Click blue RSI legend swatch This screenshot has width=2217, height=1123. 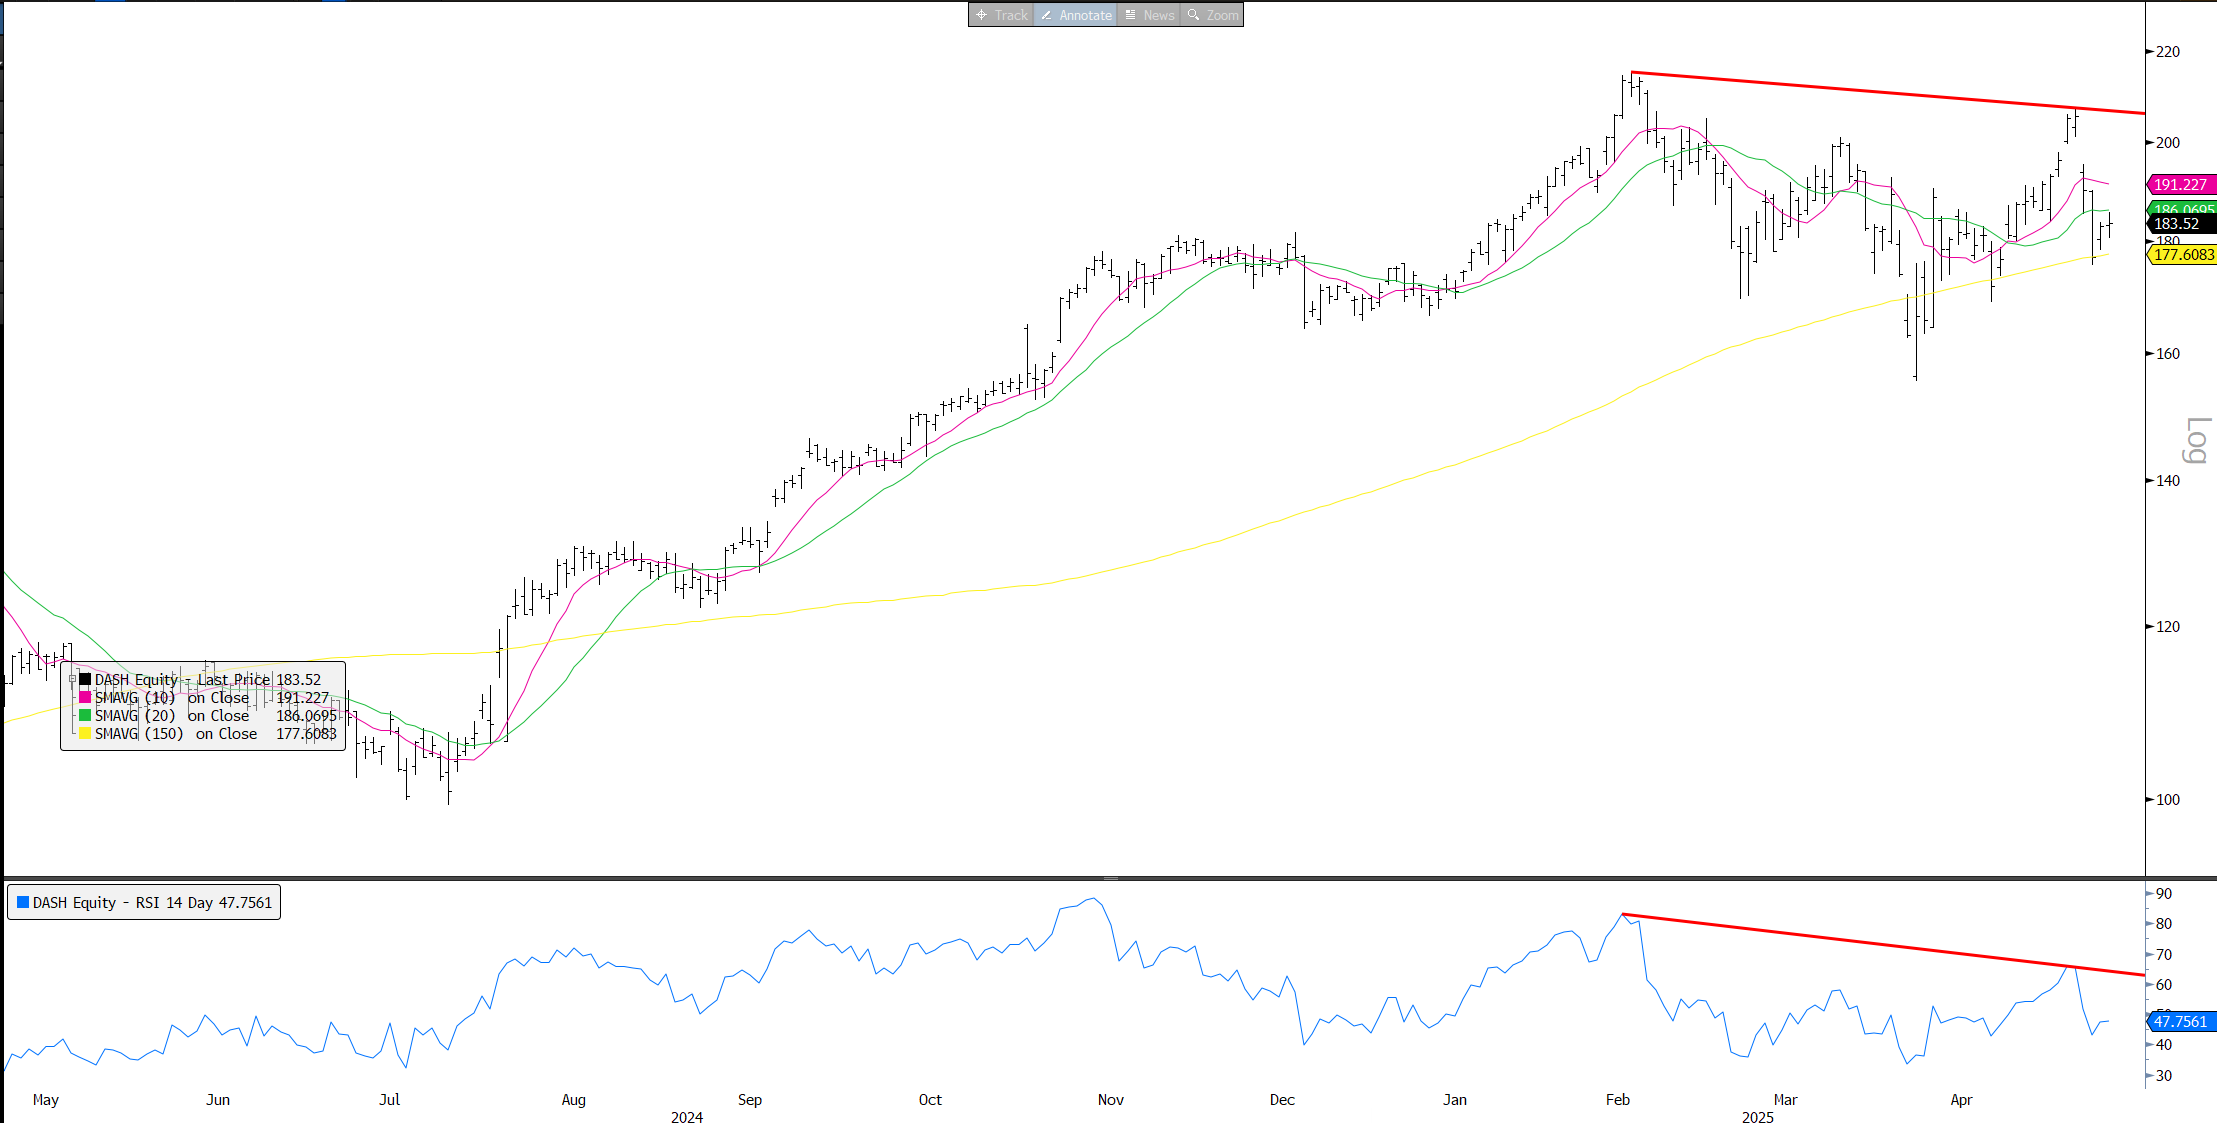[x=23, y=902]
